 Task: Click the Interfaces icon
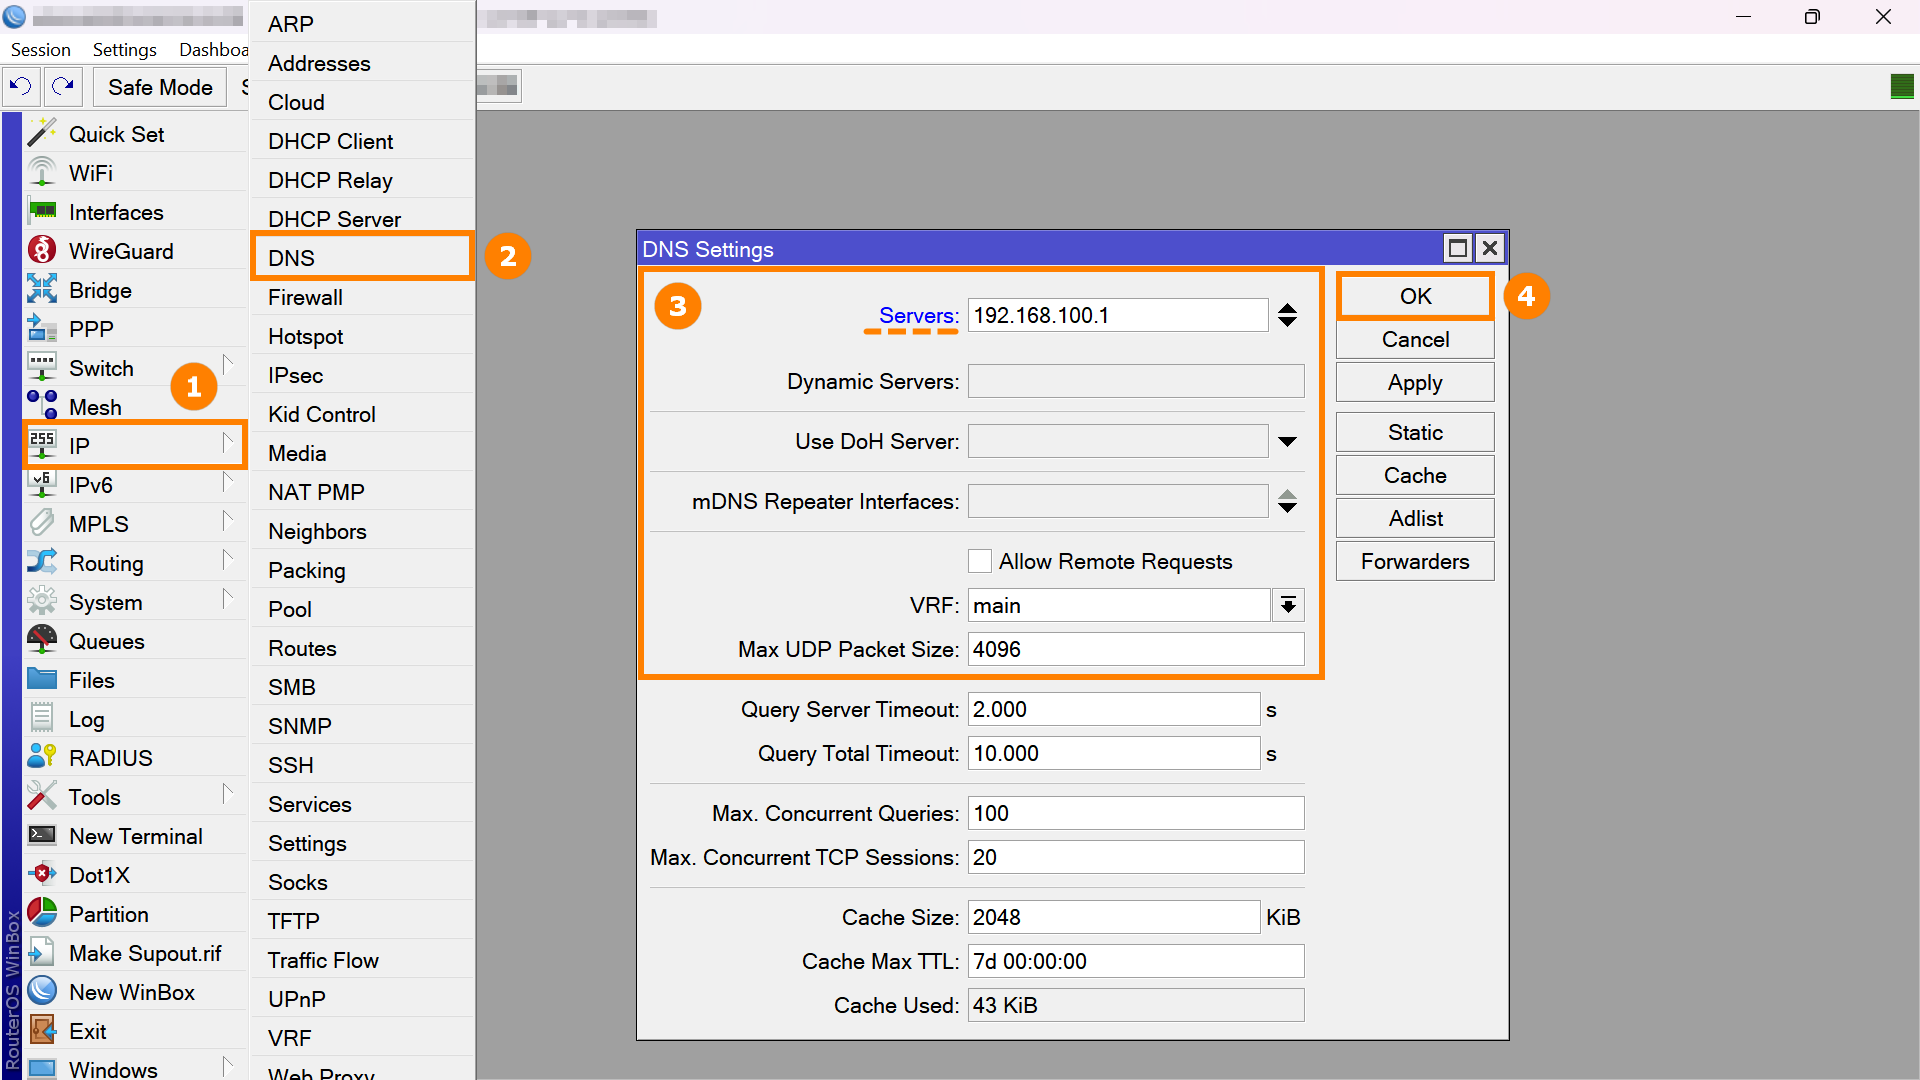(x=42, y=212)
